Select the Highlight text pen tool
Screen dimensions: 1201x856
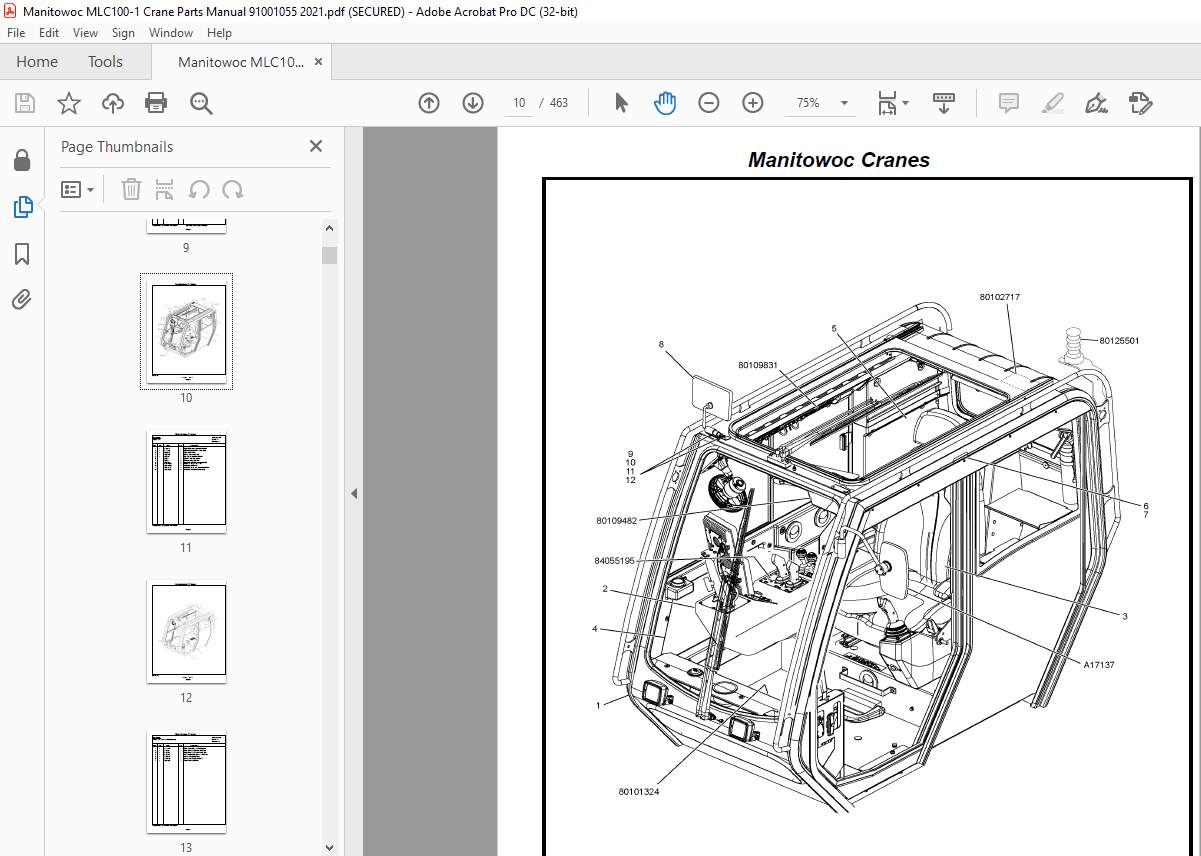[1052, 103]
